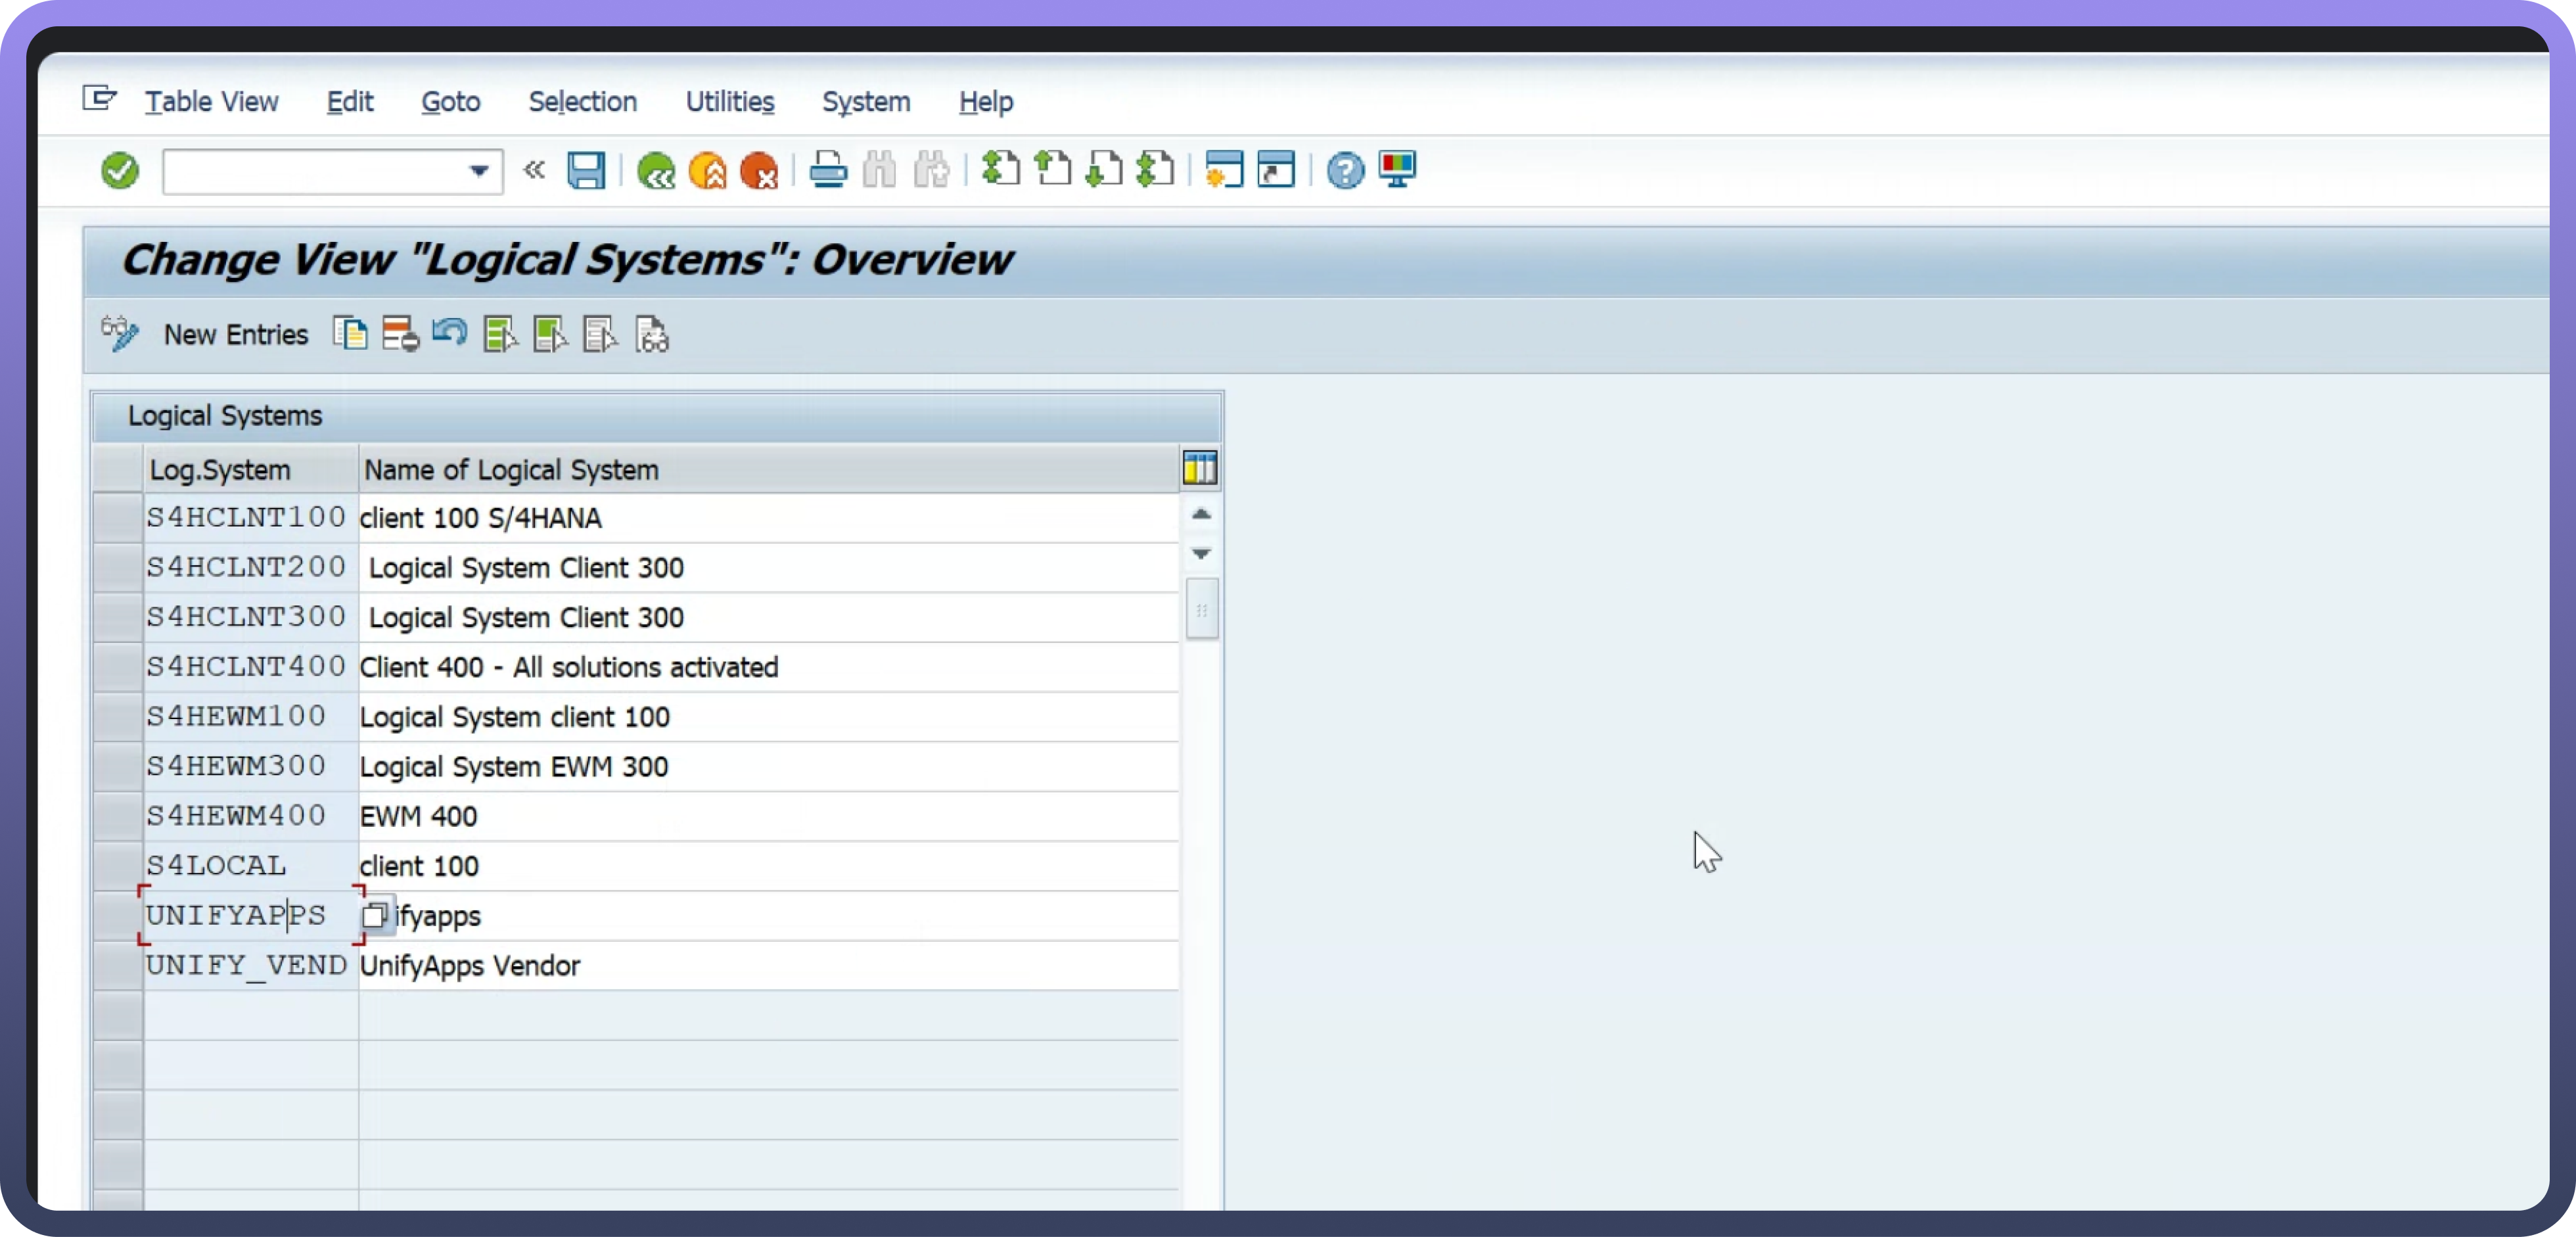
Task: Select the row marker for S4HCLNT100
Action: click(x=118, y=518)
